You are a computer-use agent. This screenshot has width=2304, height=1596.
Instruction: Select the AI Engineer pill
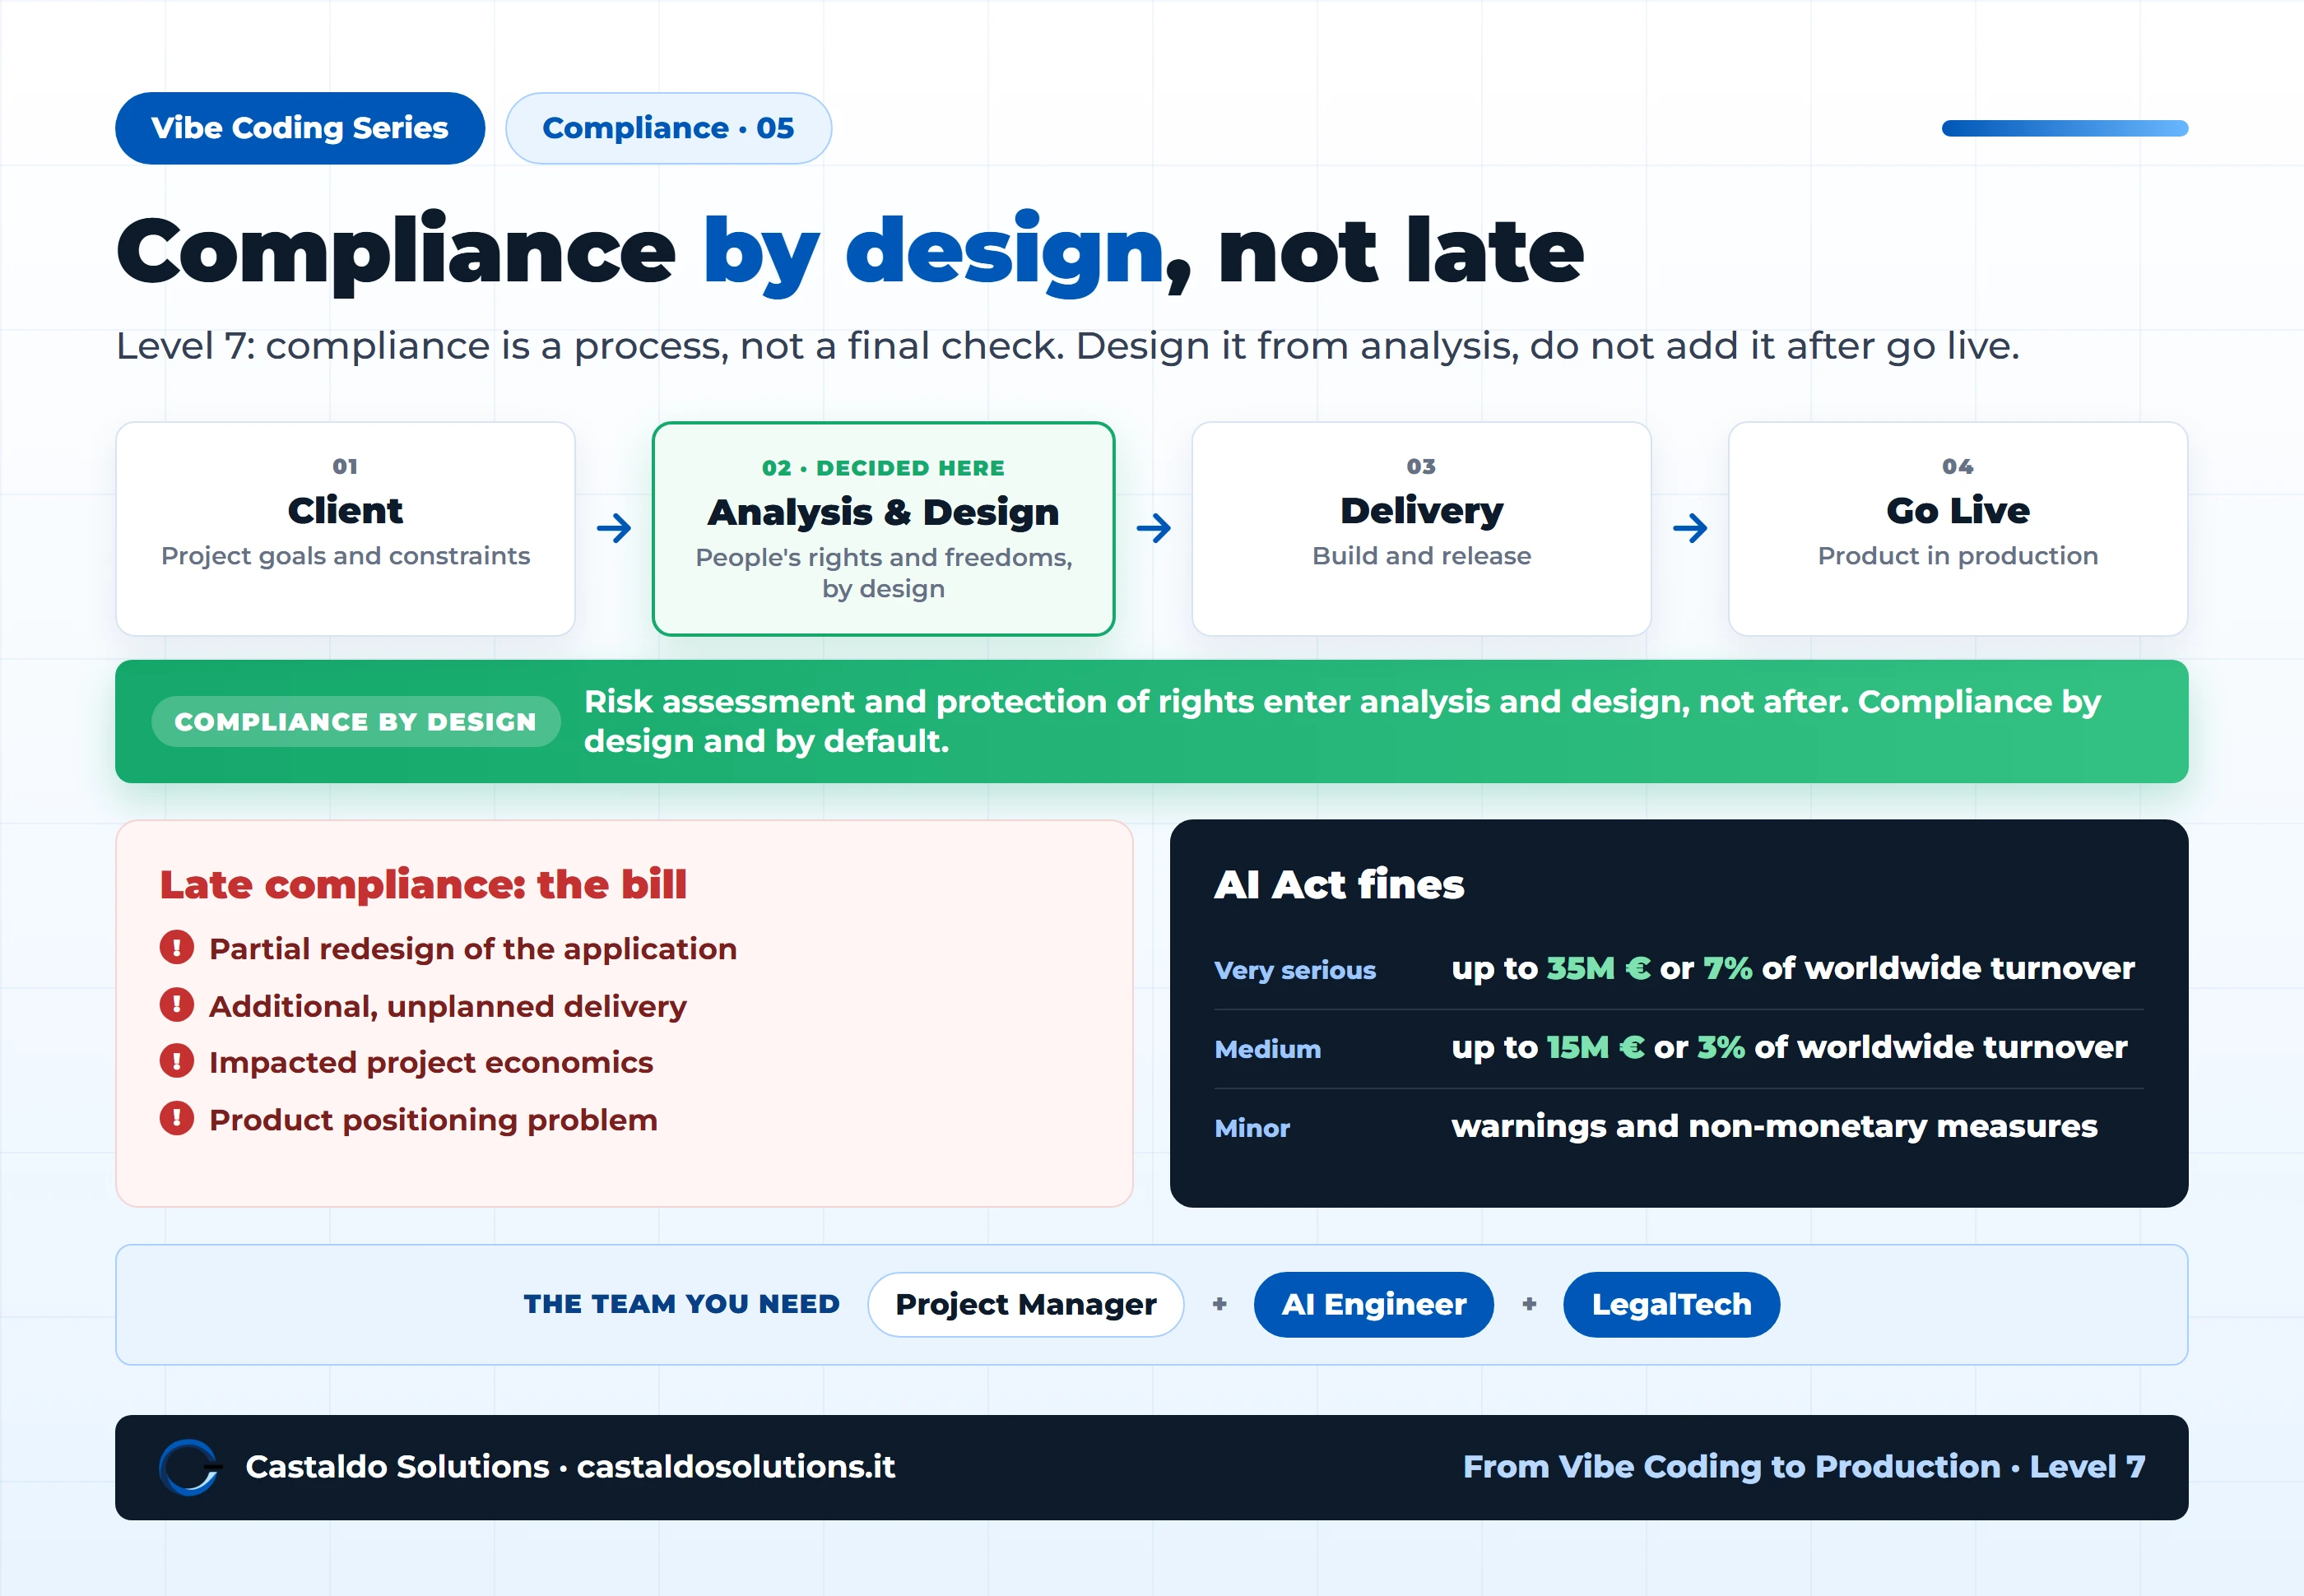(x=1374, y=1304)
